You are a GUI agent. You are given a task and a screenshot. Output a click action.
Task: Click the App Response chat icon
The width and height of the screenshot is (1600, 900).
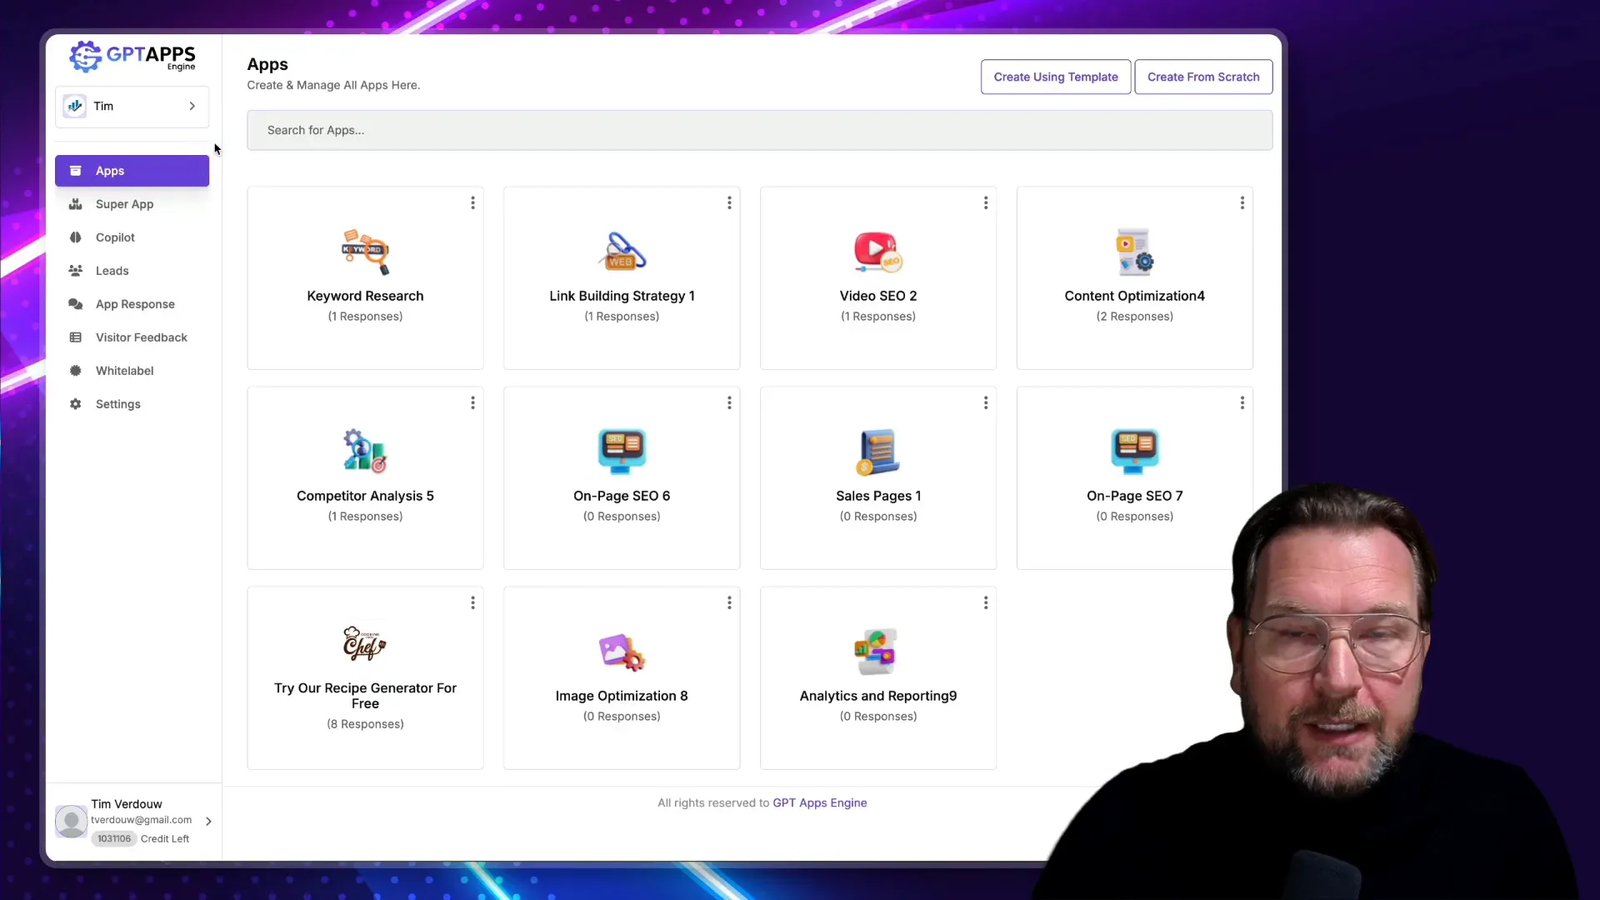pos(75,304)
